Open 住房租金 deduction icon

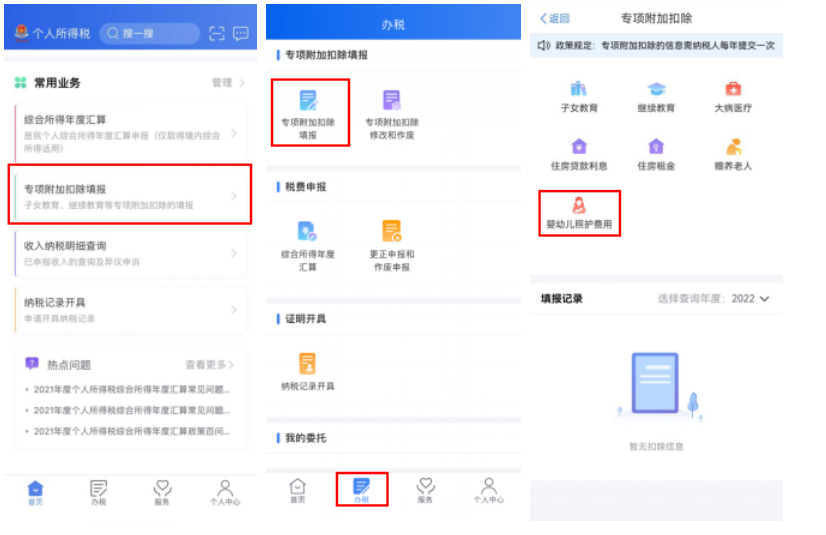coord(656,153)
